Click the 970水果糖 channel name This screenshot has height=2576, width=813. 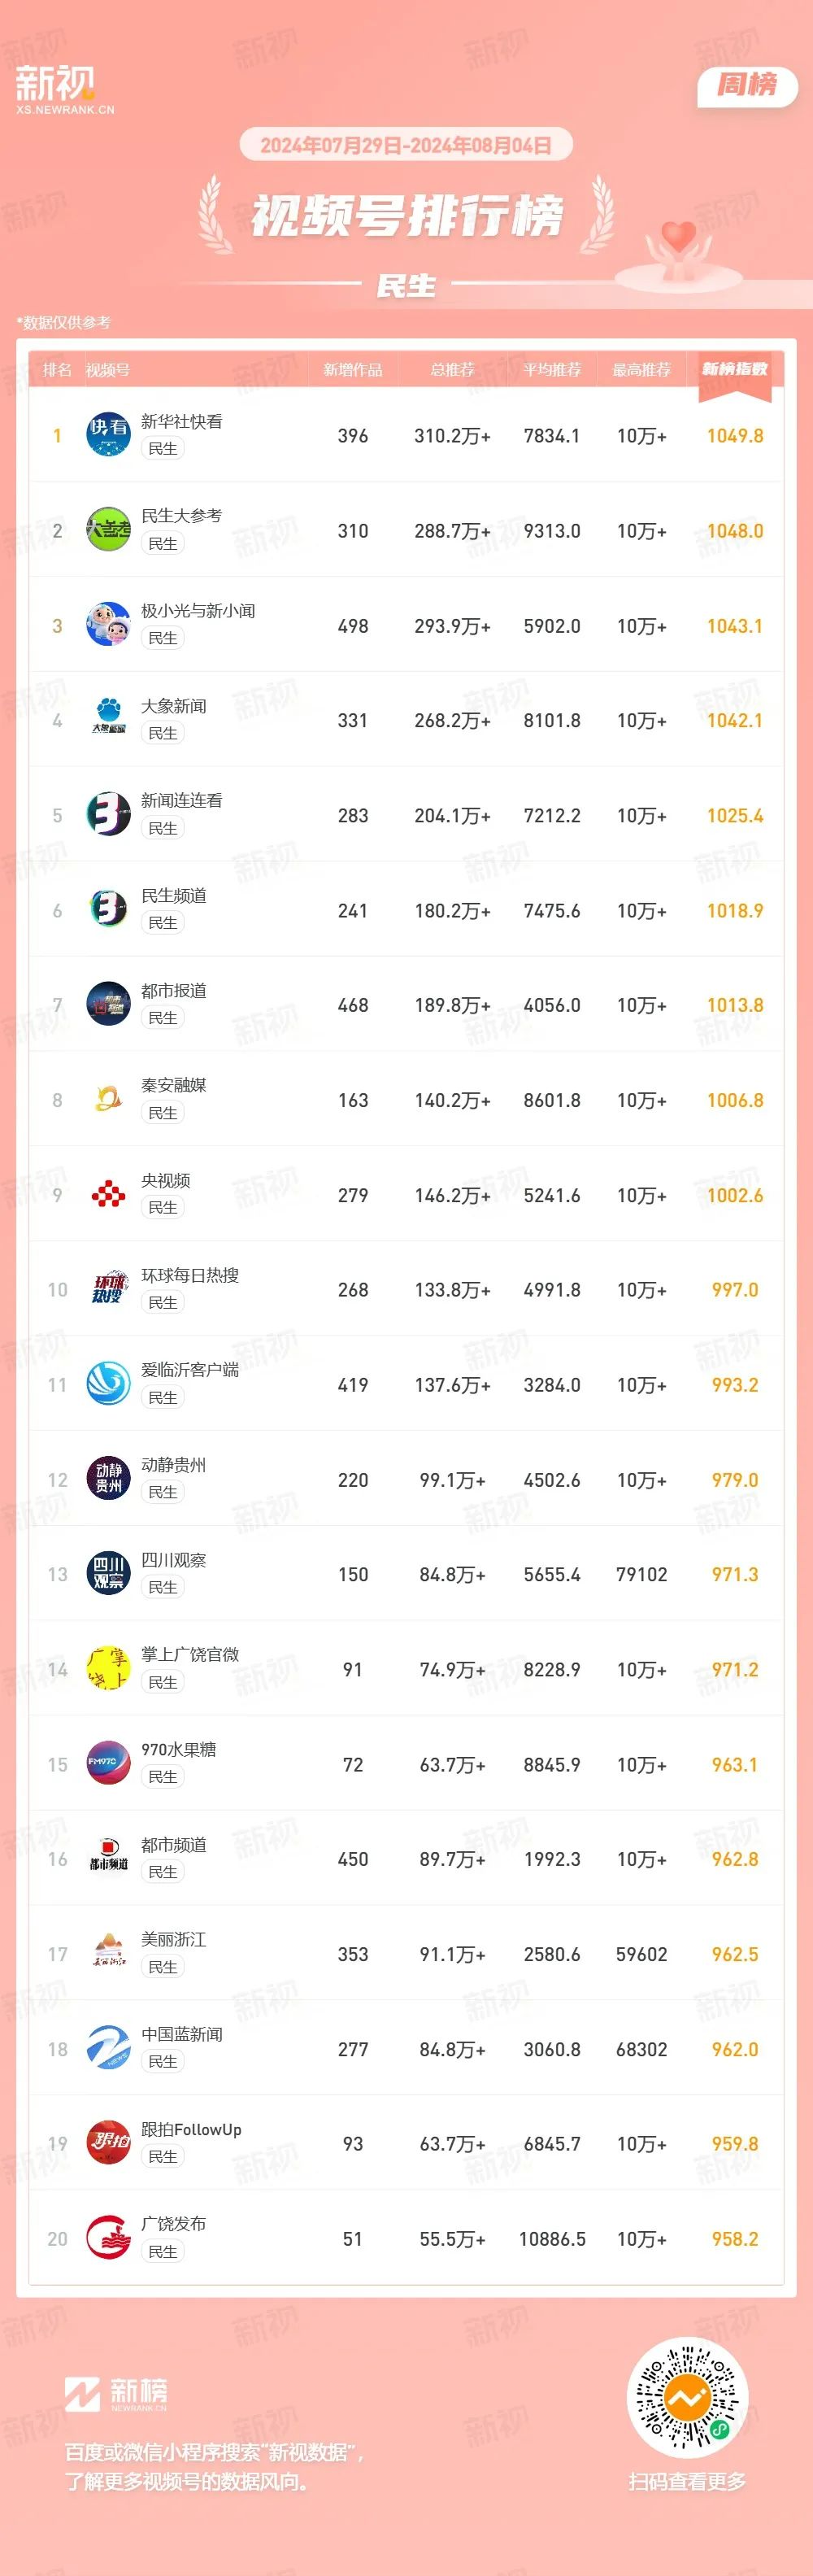pyautogui.click(x=178, y=1749)
